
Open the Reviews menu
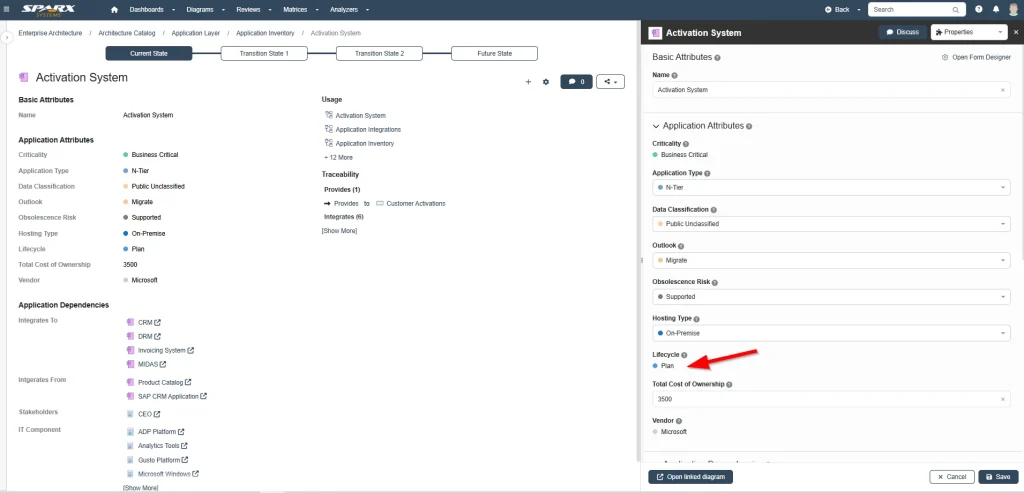pyautogui.click(x=253, y=10)
